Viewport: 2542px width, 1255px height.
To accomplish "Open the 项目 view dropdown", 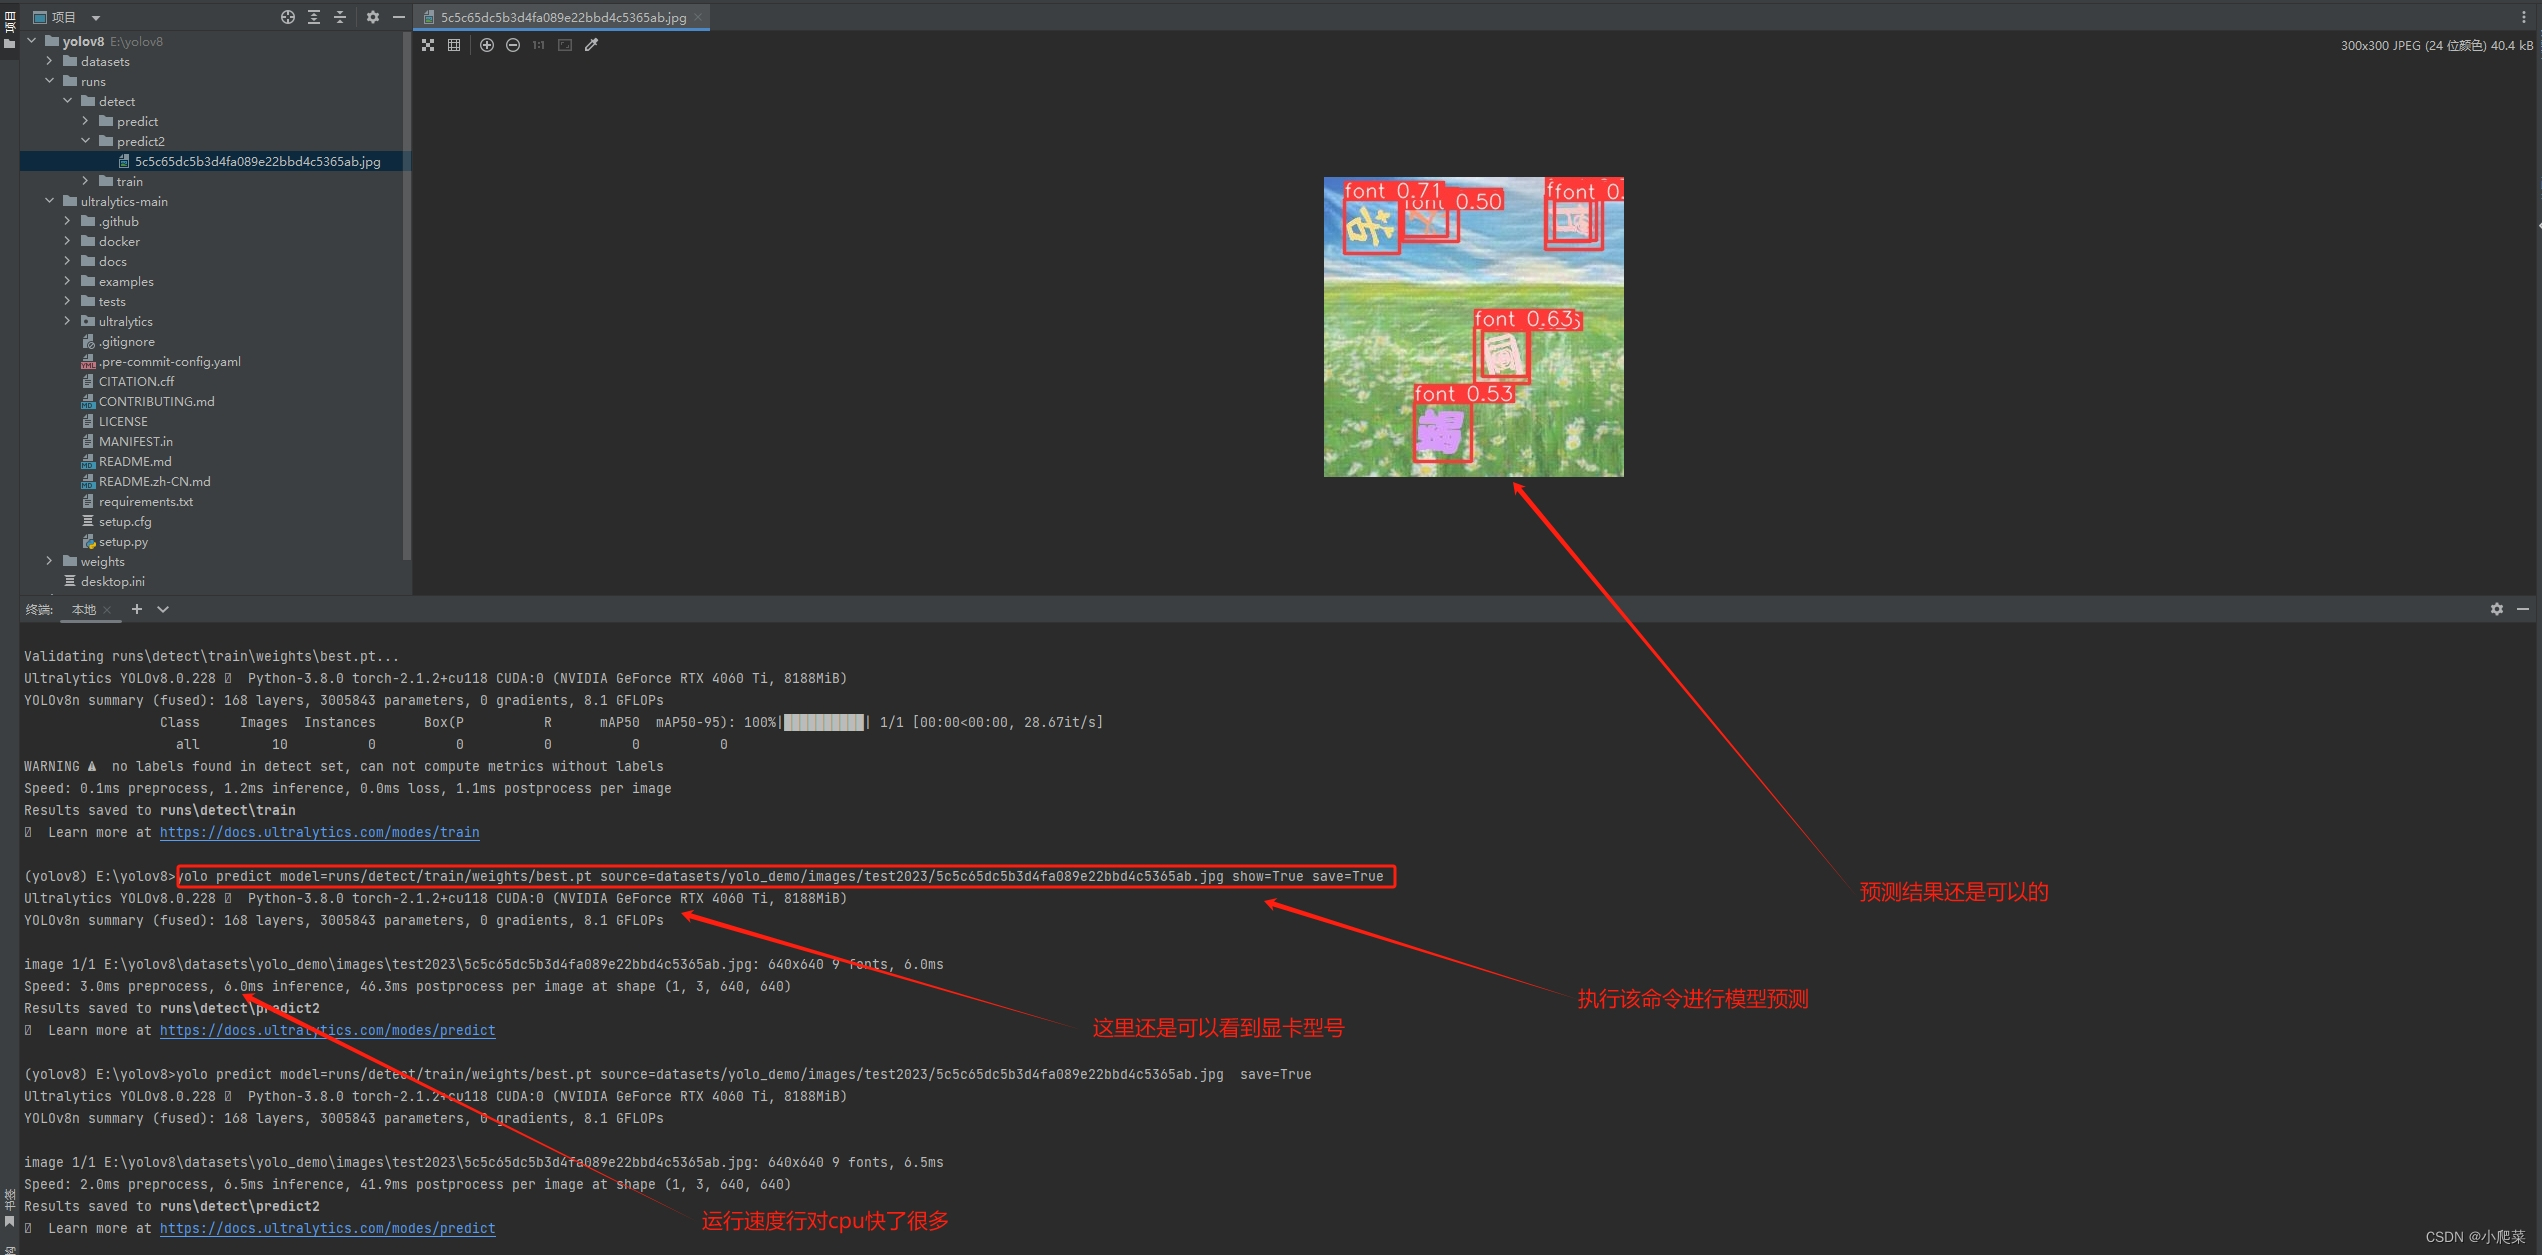I will (96, 17).
